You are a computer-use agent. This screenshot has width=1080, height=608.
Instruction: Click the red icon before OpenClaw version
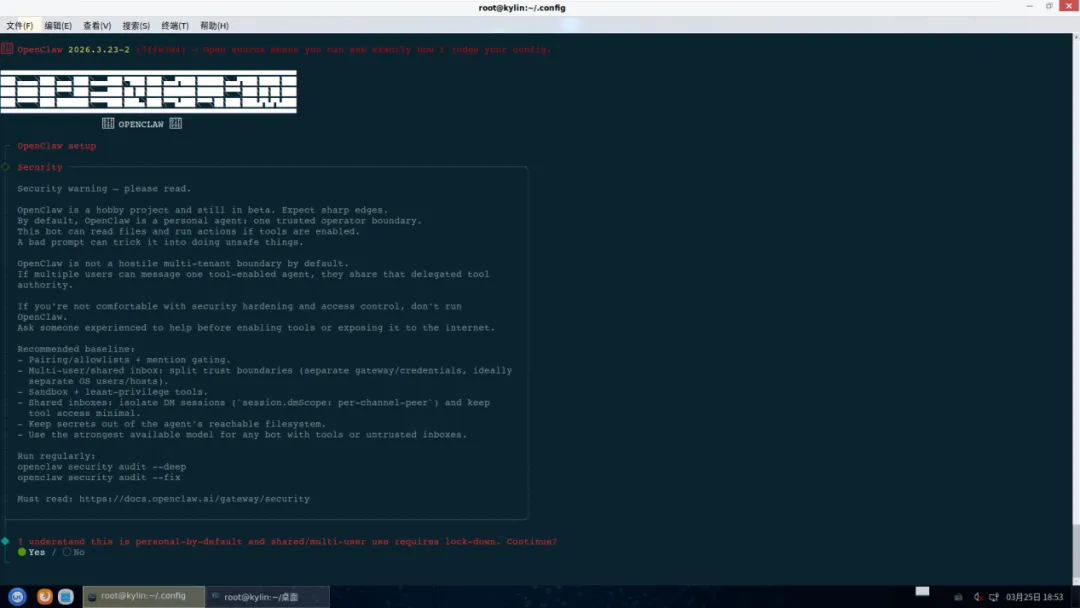[7, 49]
